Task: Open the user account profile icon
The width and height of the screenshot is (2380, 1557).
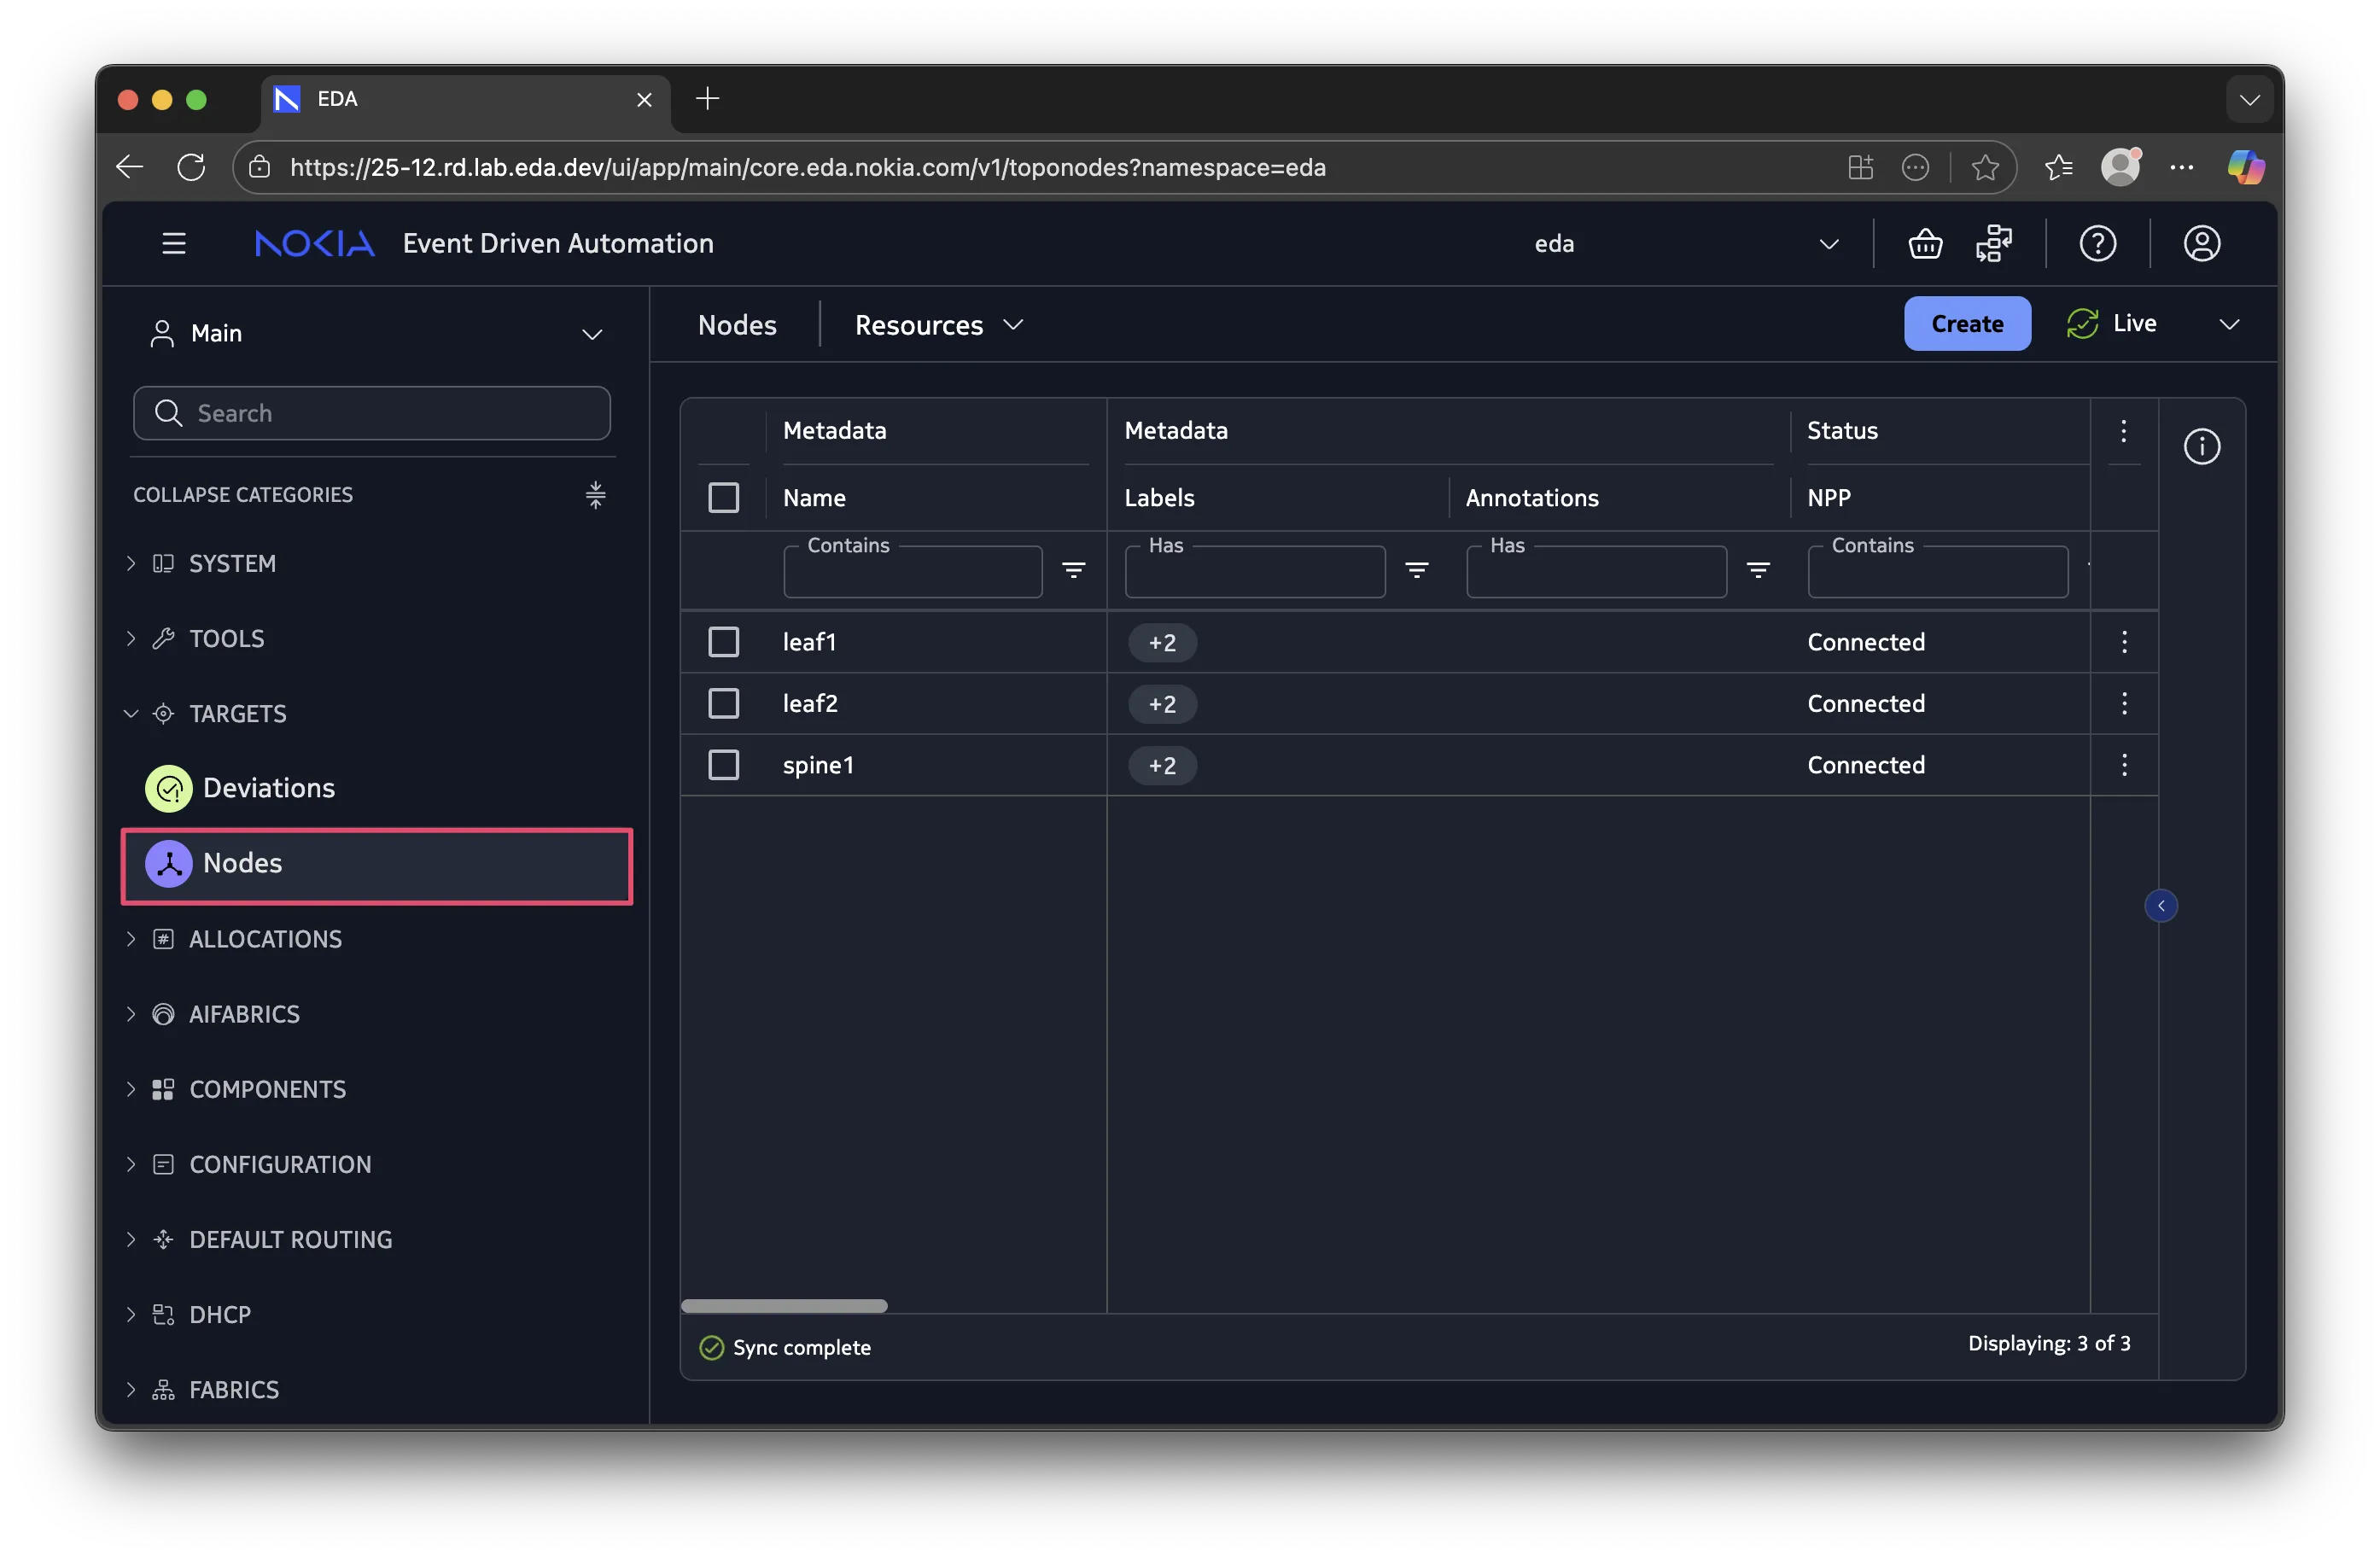Action: [x=2201, y=243]
